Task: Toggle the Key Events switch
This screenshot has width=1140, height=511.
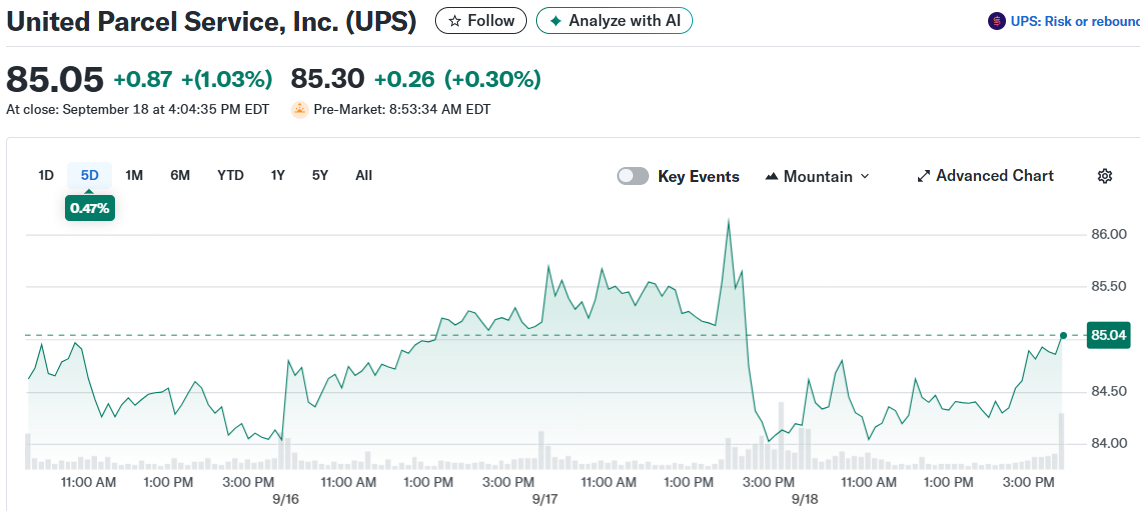Action: pyautogui.click(x=633, y=176)
